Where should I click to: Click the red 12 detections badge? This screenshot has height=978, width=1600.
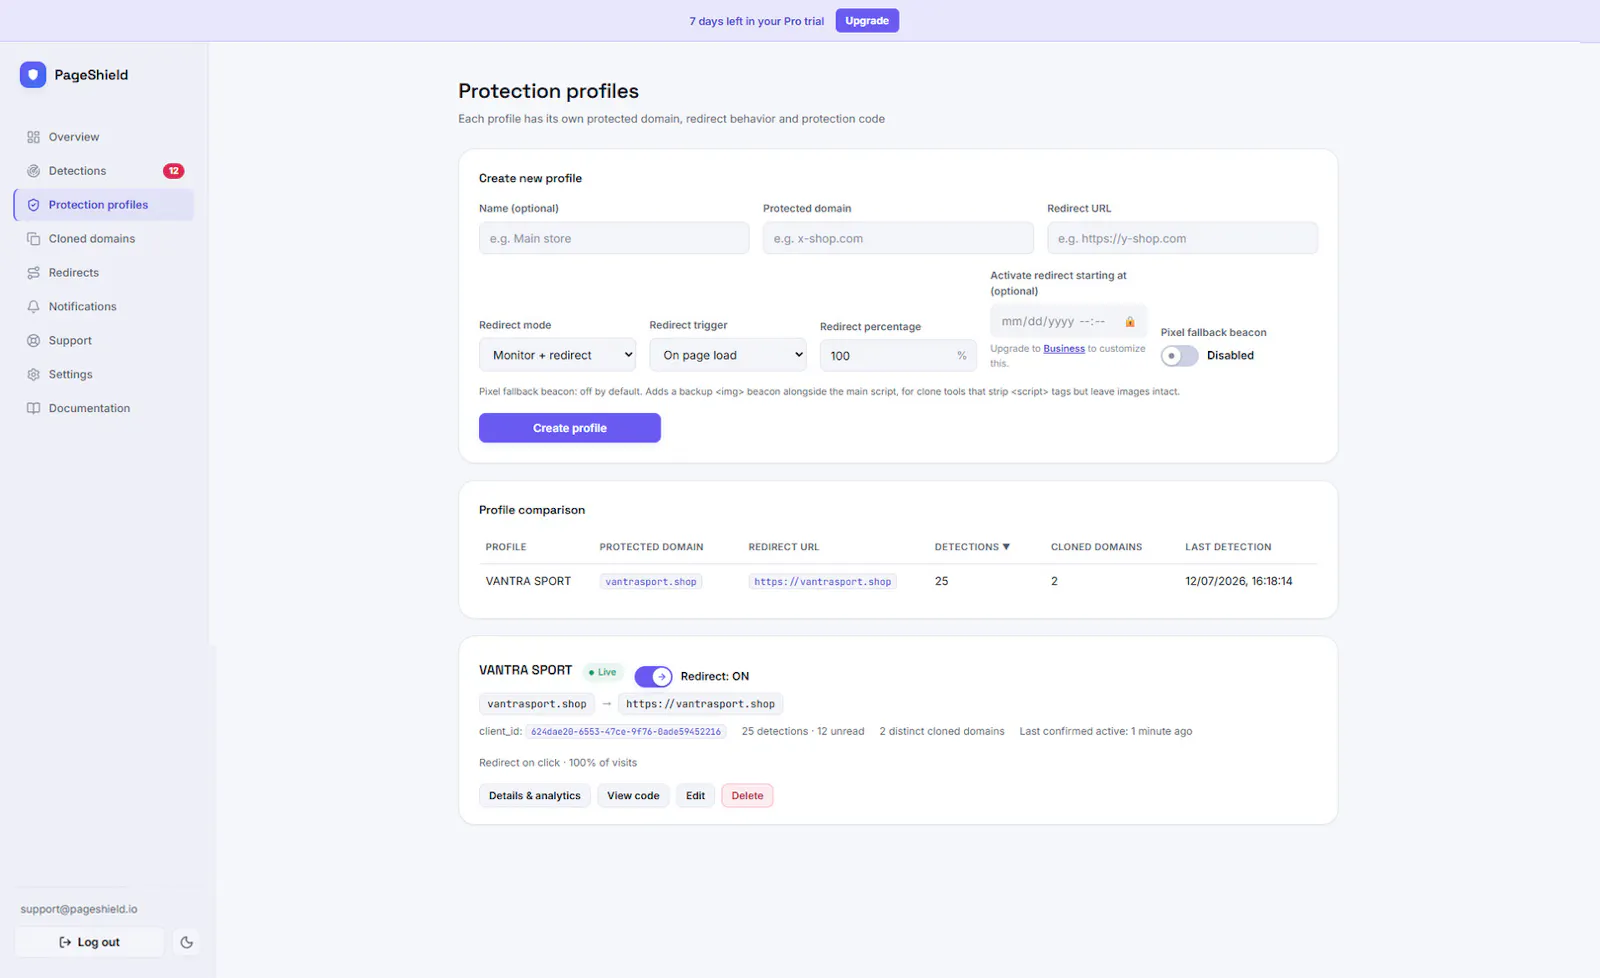click(x=174, y=171)
